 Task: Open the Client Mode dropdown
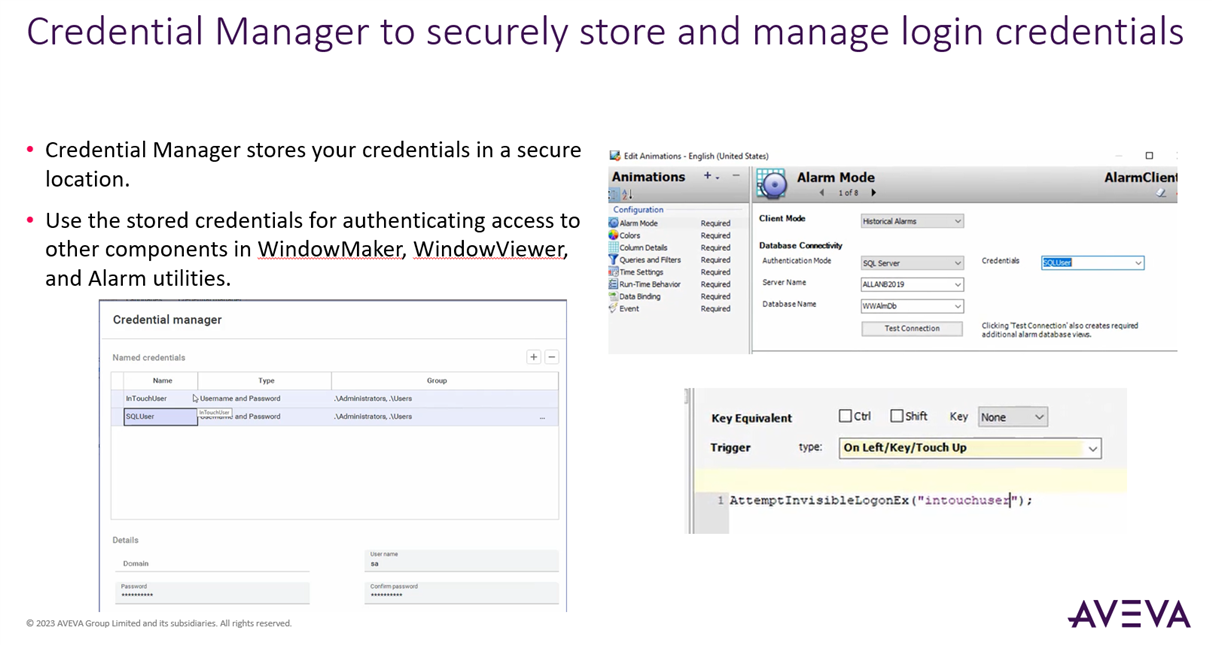click(x=912, y=221)
